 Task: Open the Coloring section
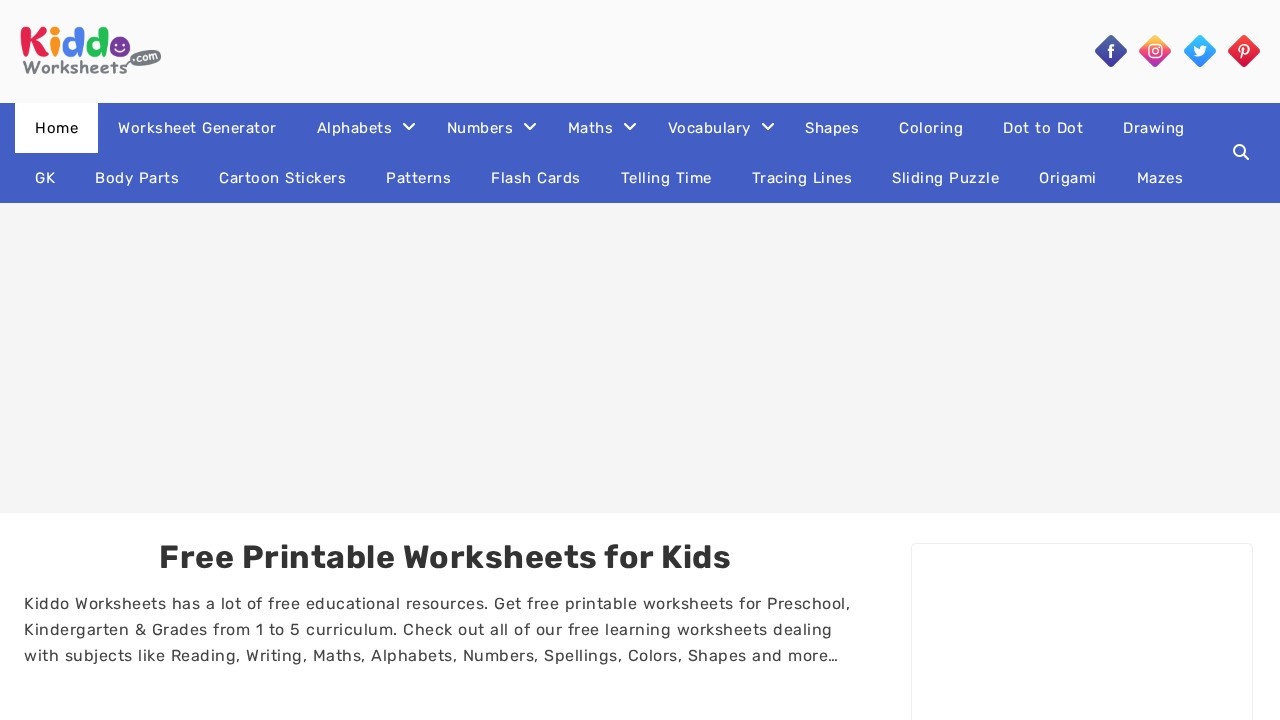pyautogui.click(x=931, y=128)
